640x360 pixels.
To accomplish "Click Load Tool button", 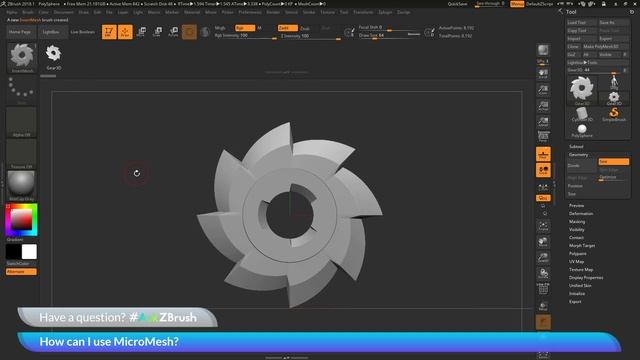I will coord(581,22).
